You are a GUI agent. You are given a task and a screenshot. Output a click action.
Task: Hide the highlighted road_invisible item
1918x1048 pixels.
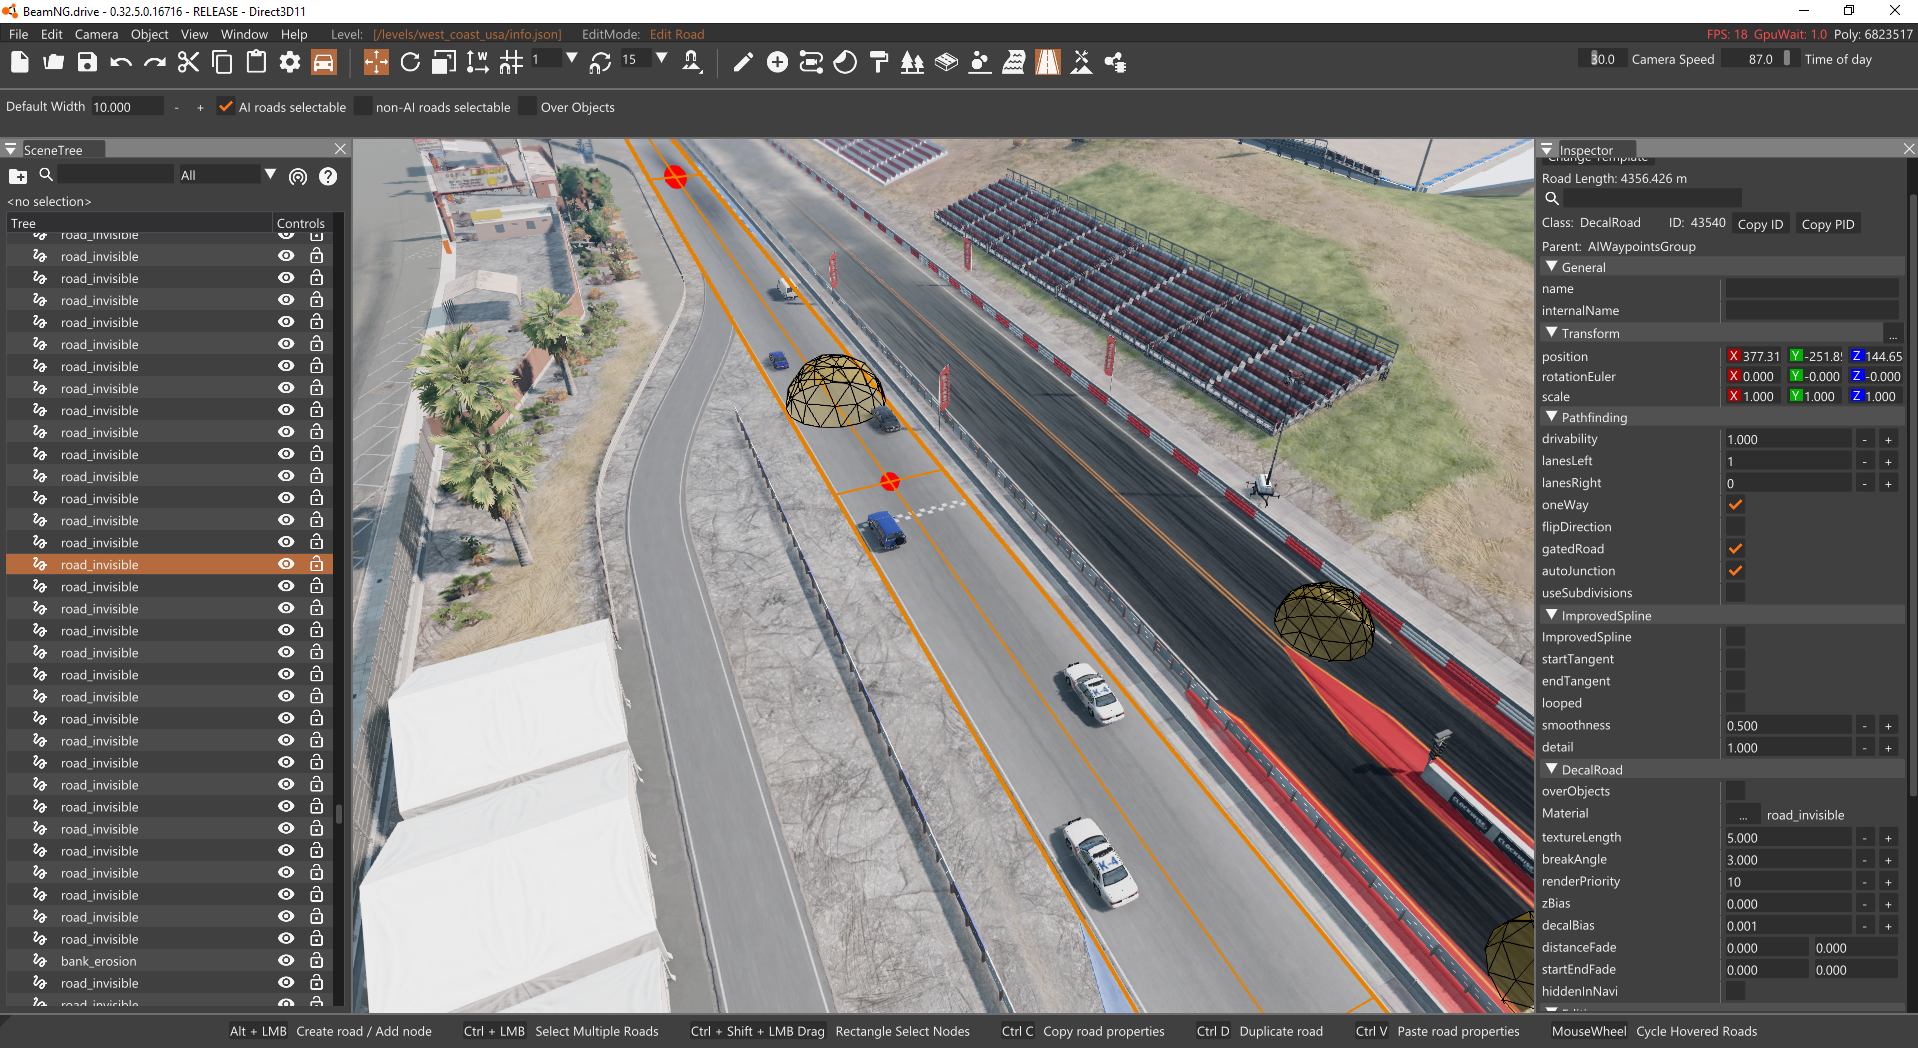pos(286,564)
